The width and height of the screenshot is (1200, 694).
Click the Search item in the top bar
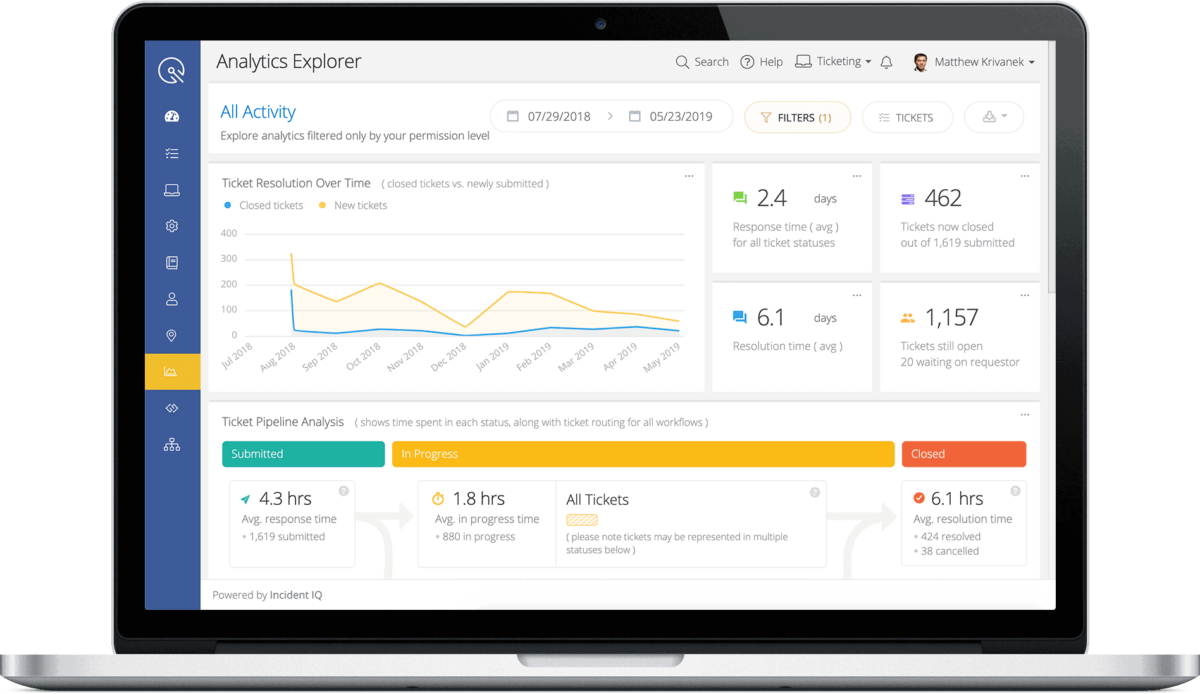coord(702,61)
